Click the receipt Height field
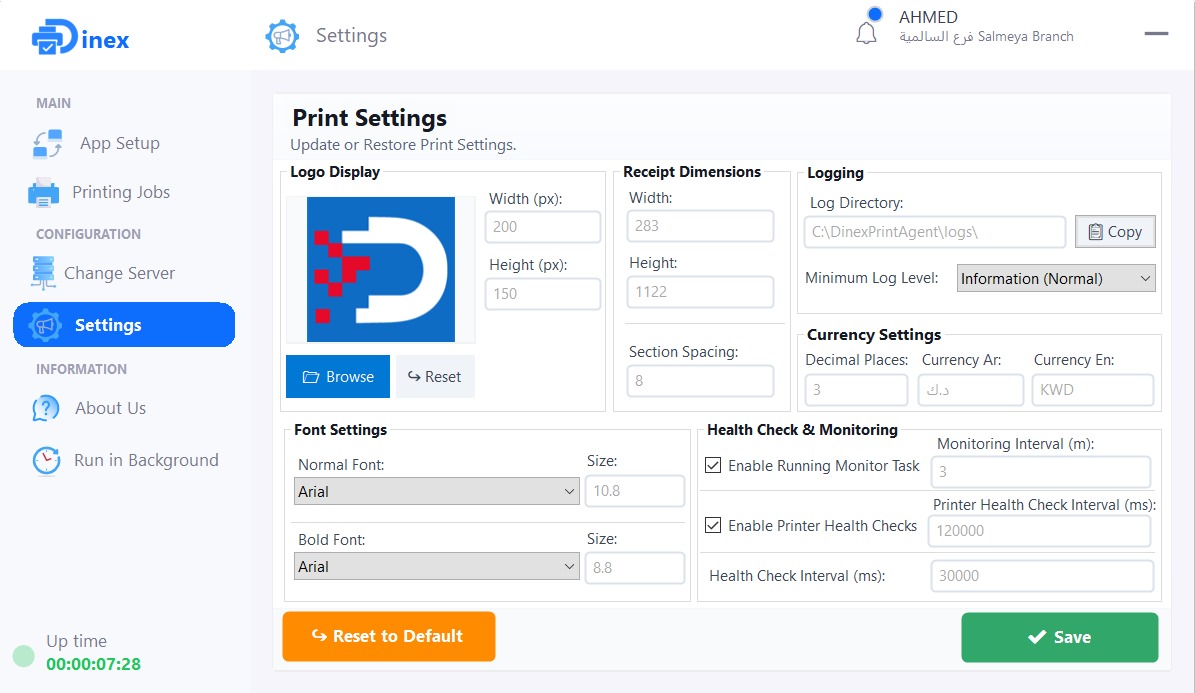 [700, 291]
